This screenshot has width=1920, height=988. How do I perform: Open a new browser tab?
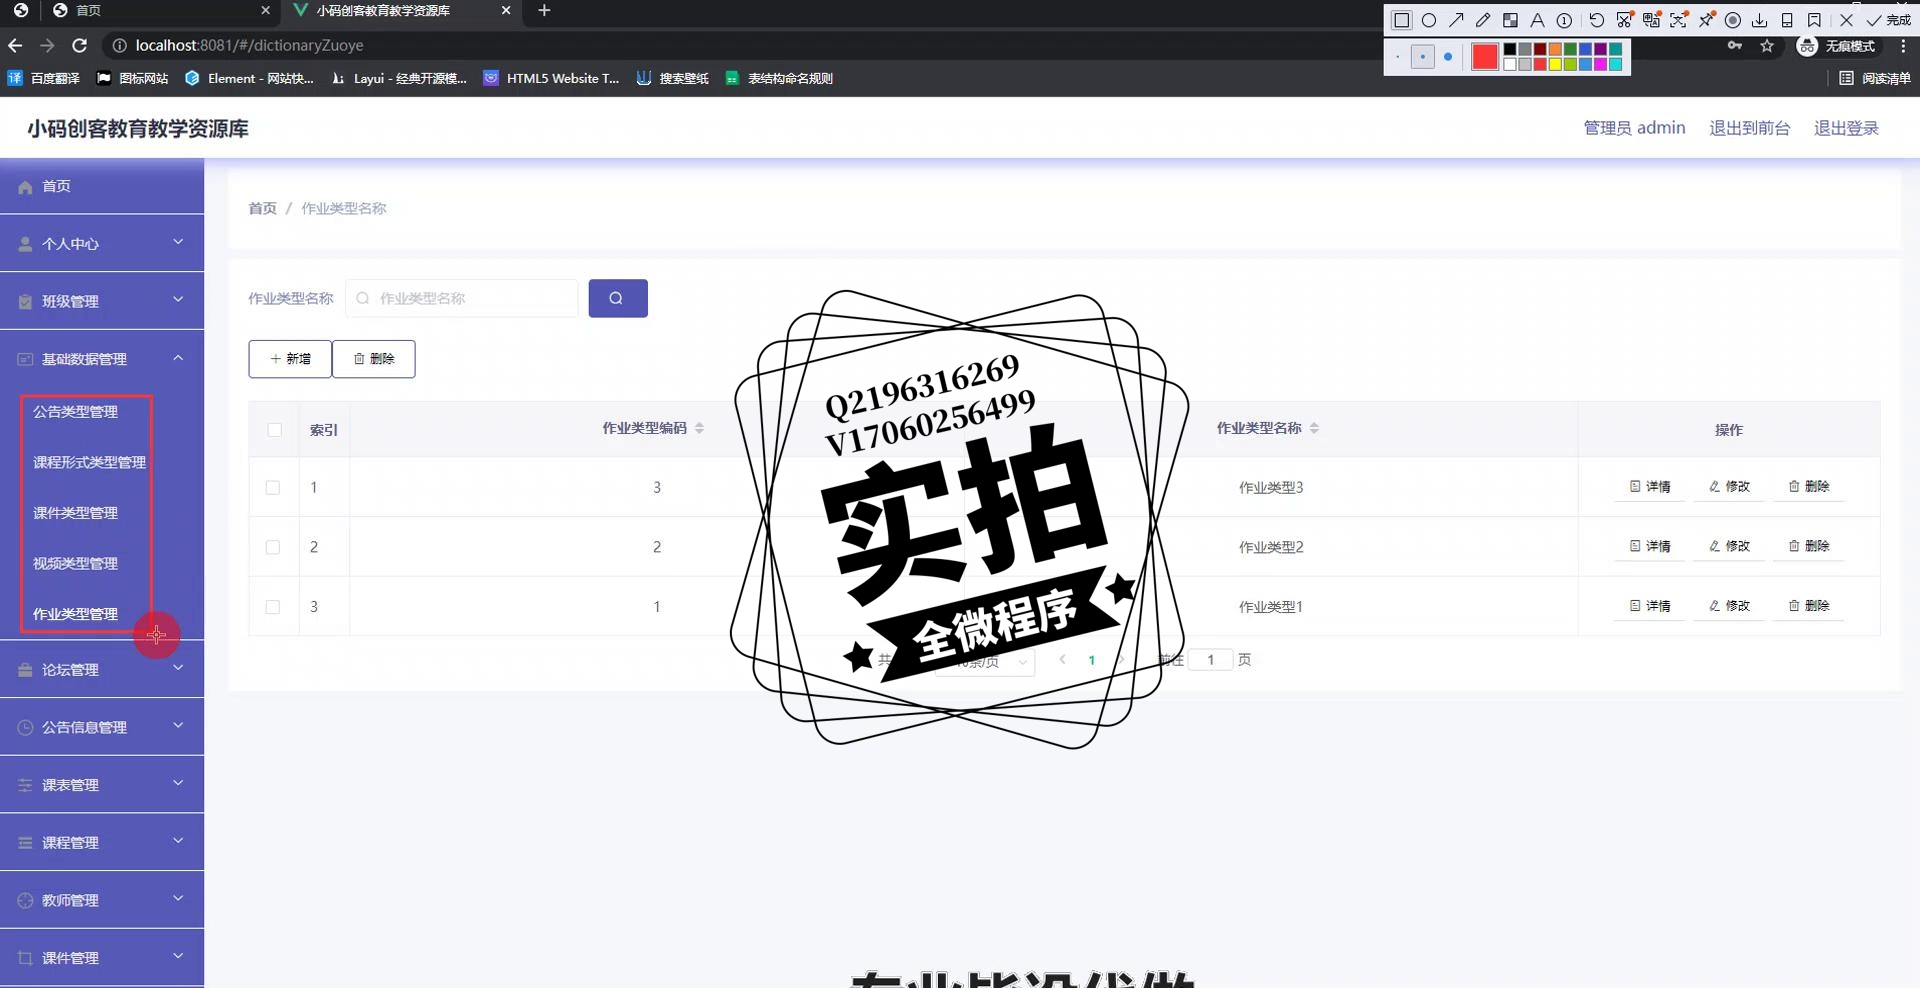coord(544,11)
